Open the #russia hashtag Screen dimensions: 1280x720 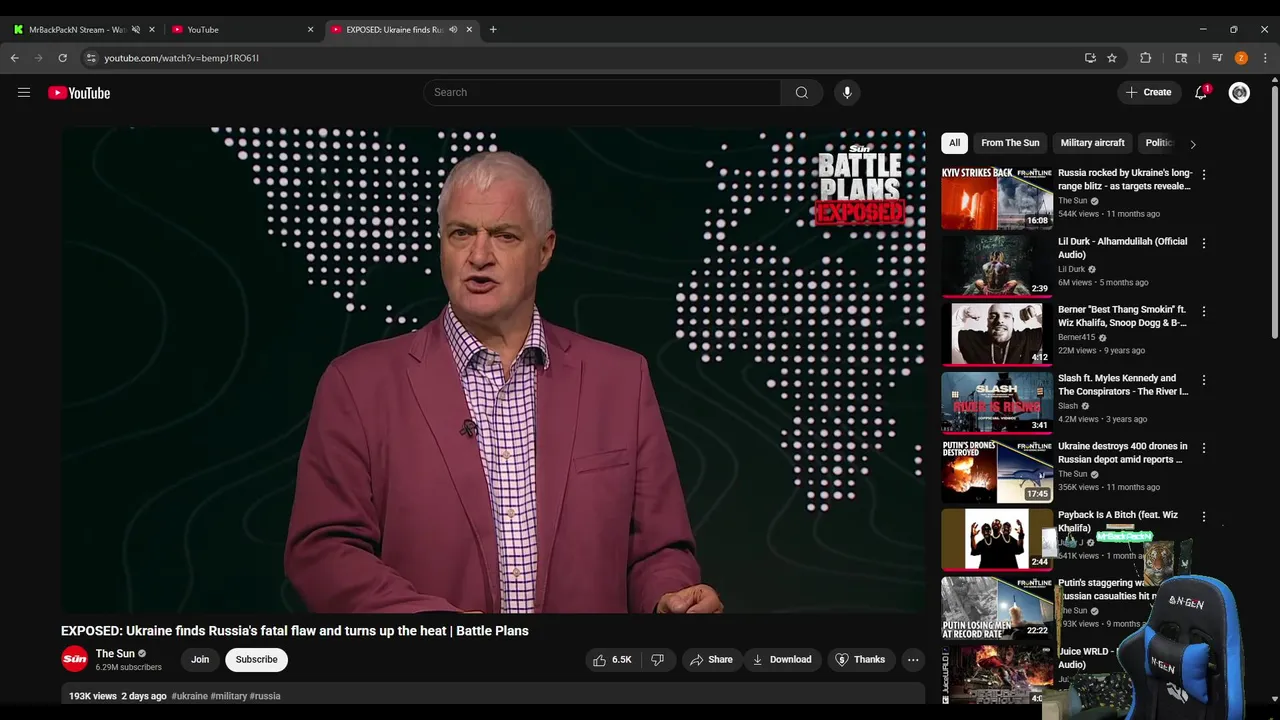point(265,696)
